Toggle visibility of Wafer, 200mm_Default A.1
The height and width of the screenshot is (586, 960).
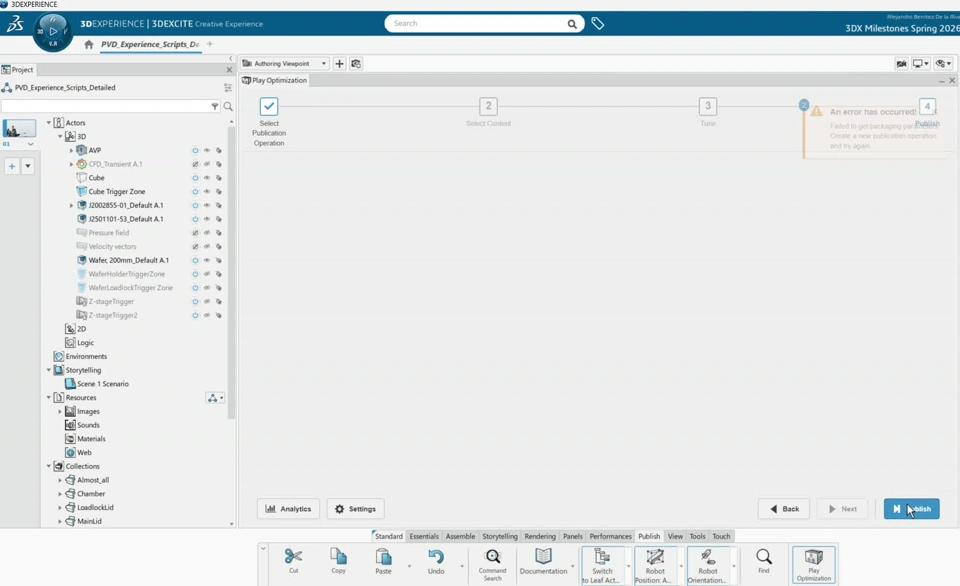pyautogui.click(x=207, y=260)
